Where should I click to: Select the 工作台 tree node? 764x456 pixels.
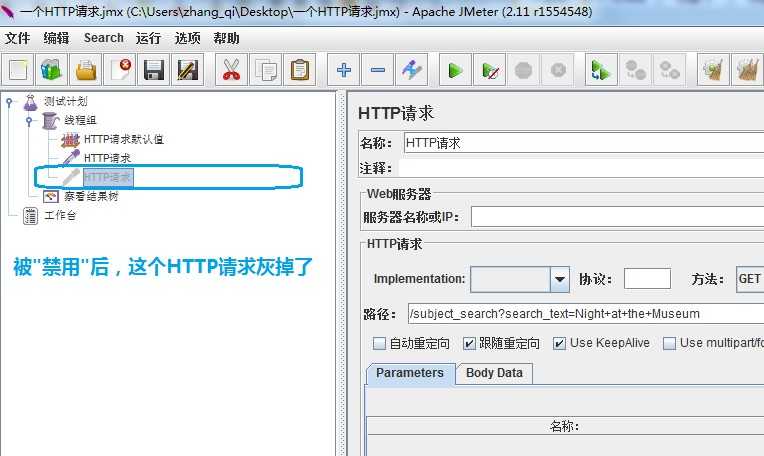pos(60,215)
